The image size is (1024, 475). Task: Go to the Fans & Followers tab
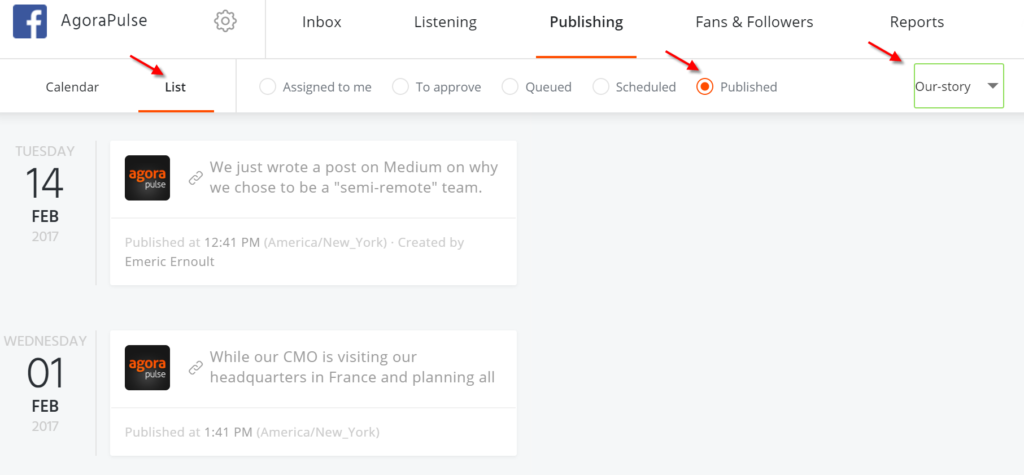coord(754,22)
